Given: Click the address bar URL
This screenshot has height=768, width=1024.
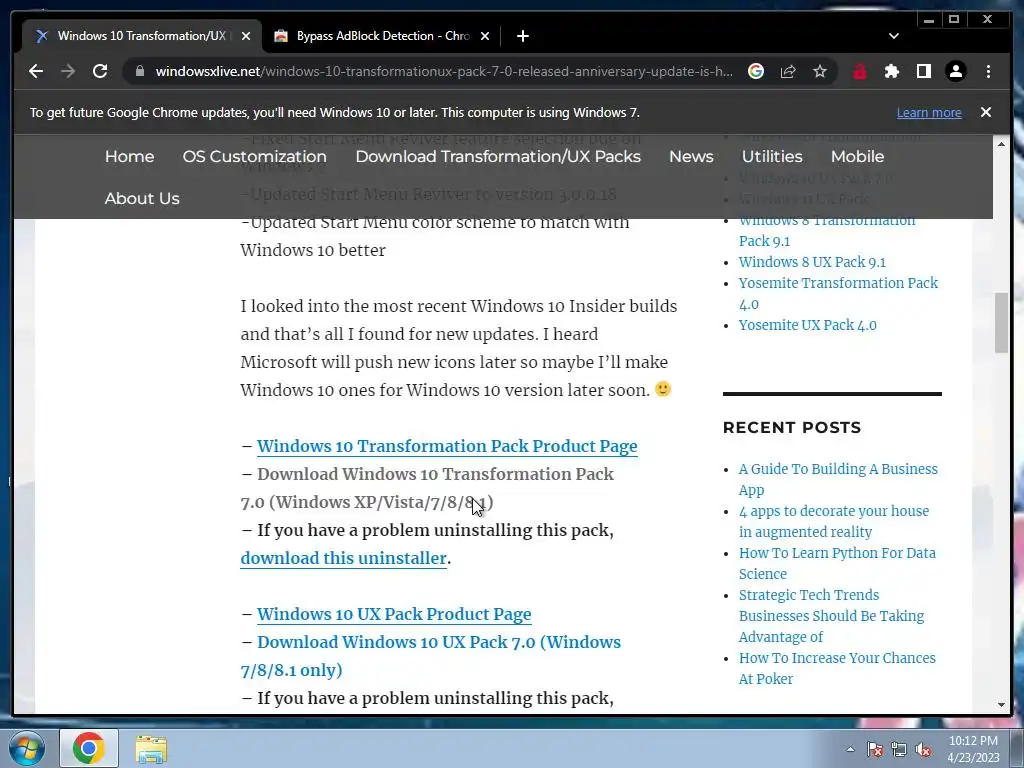Looking at the screenshot, I should tap(444, 71).
